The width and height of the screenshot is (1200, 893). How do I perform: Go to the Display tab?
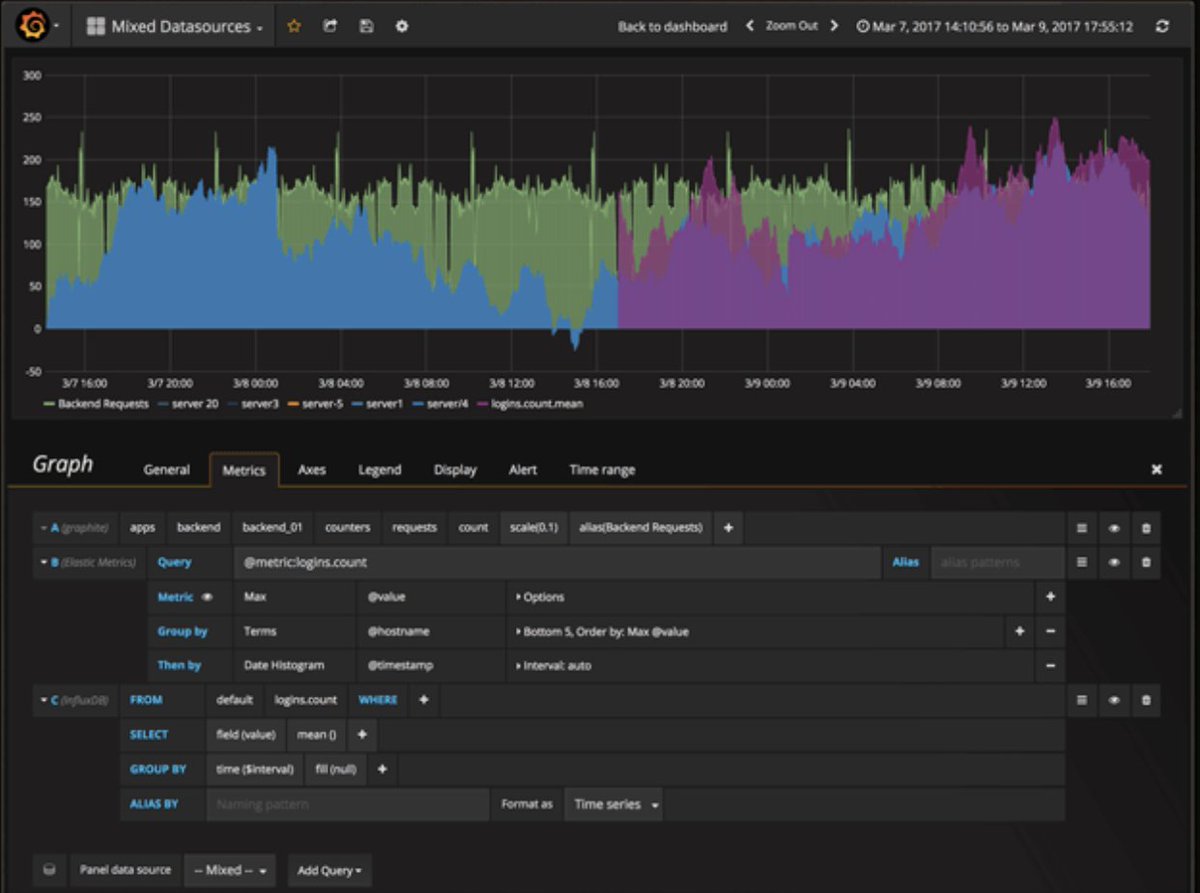(455, 469)
